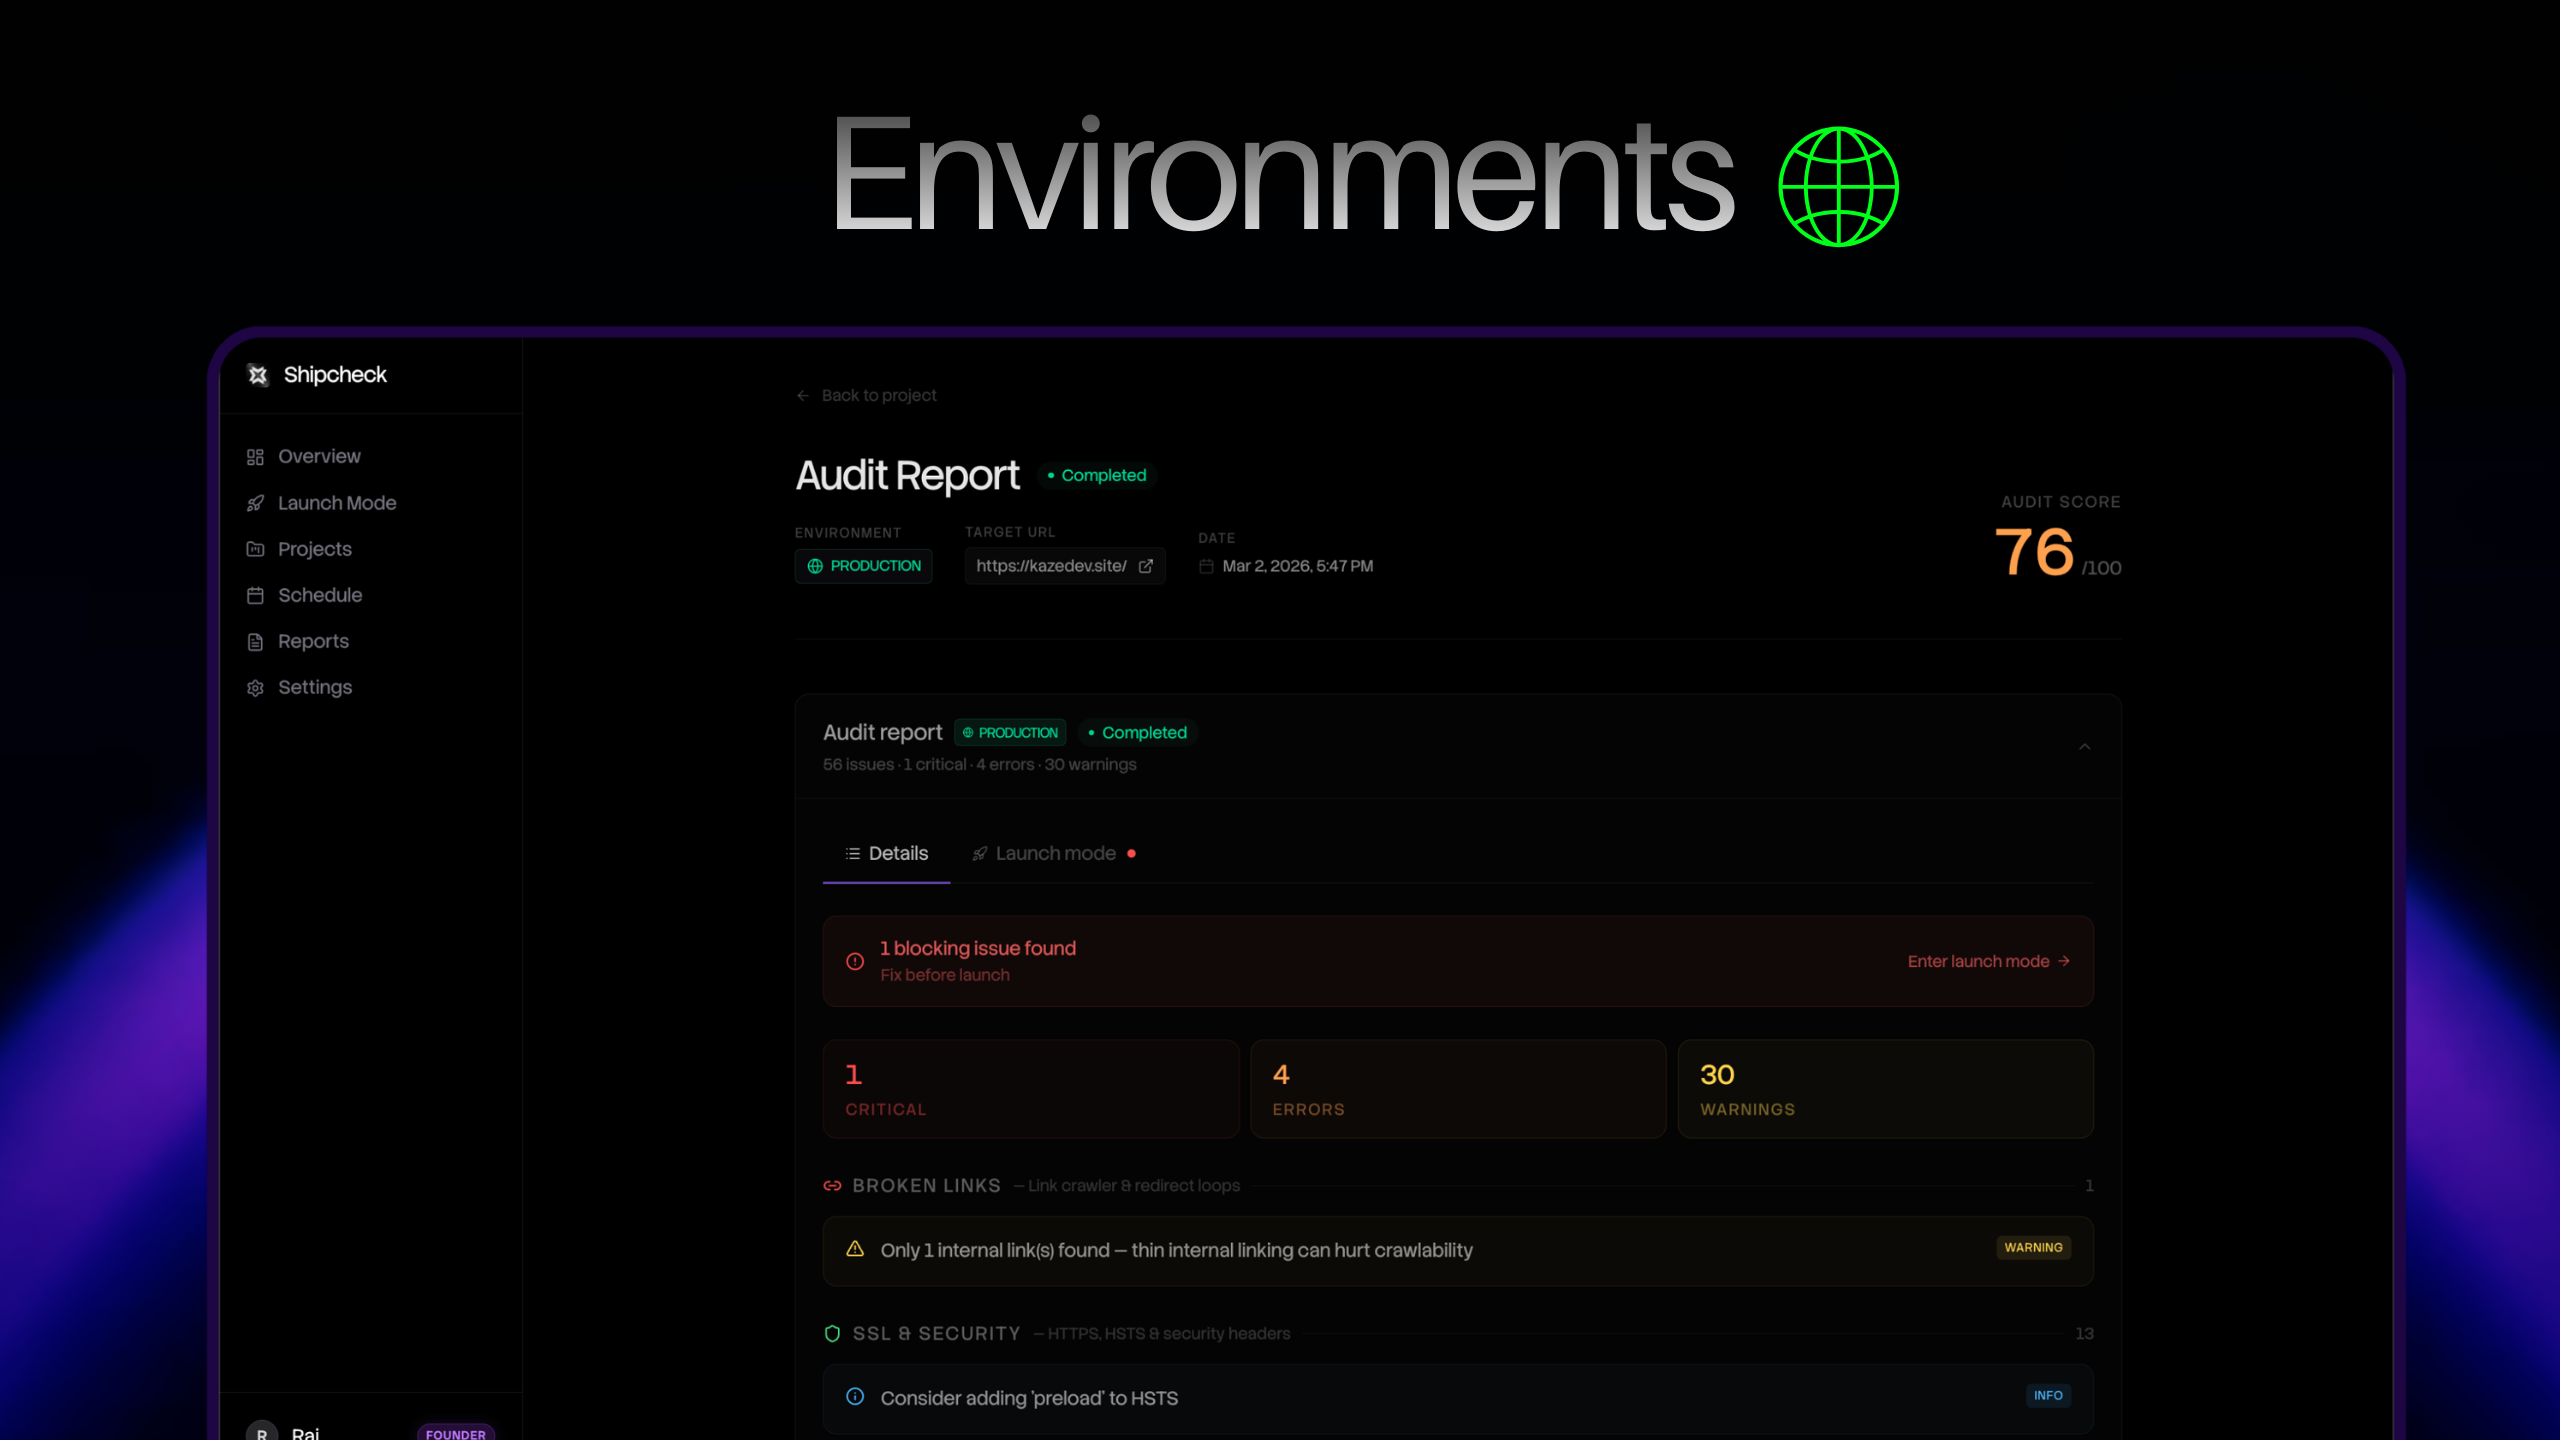
Task: Click the SSL & Security shield icon
Action: coord(833,1333)
